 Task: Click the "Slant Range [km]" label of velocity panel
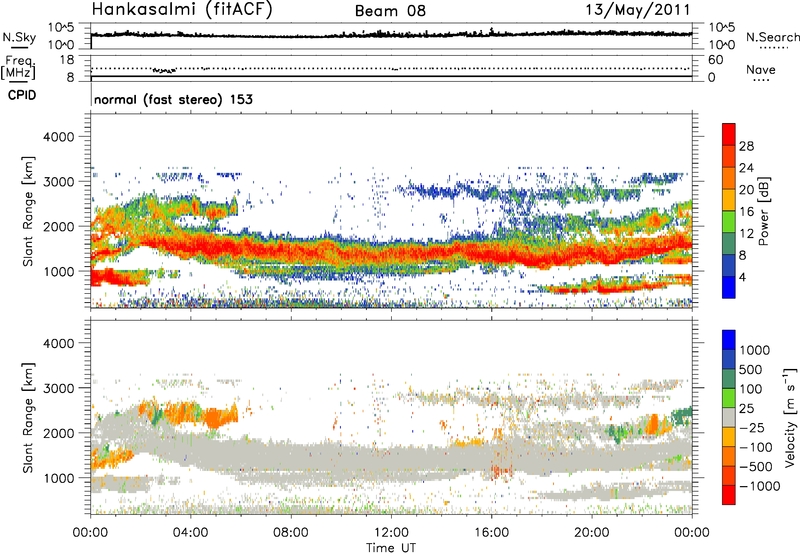click(x=28, y=417)
